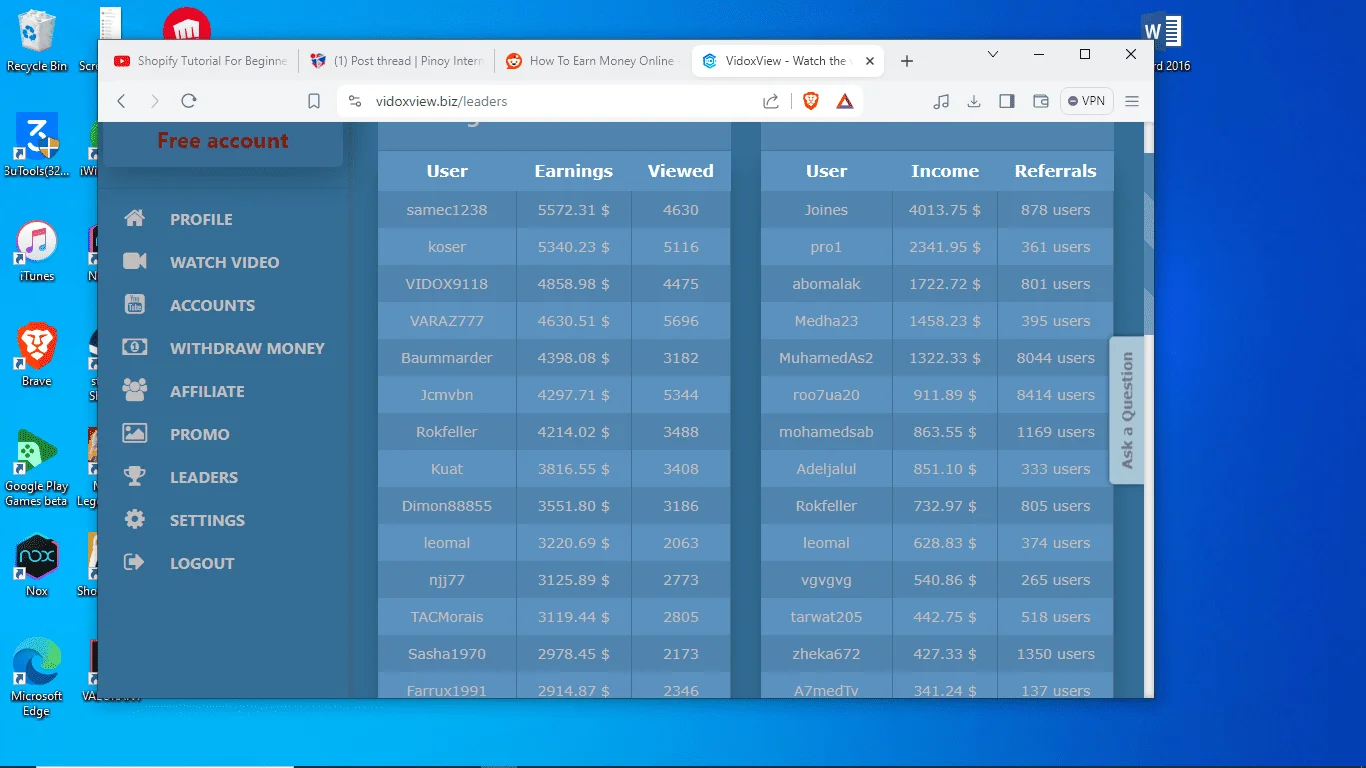
Task: Click the LEADERS trophy icon
Action: tap(135, 477)
